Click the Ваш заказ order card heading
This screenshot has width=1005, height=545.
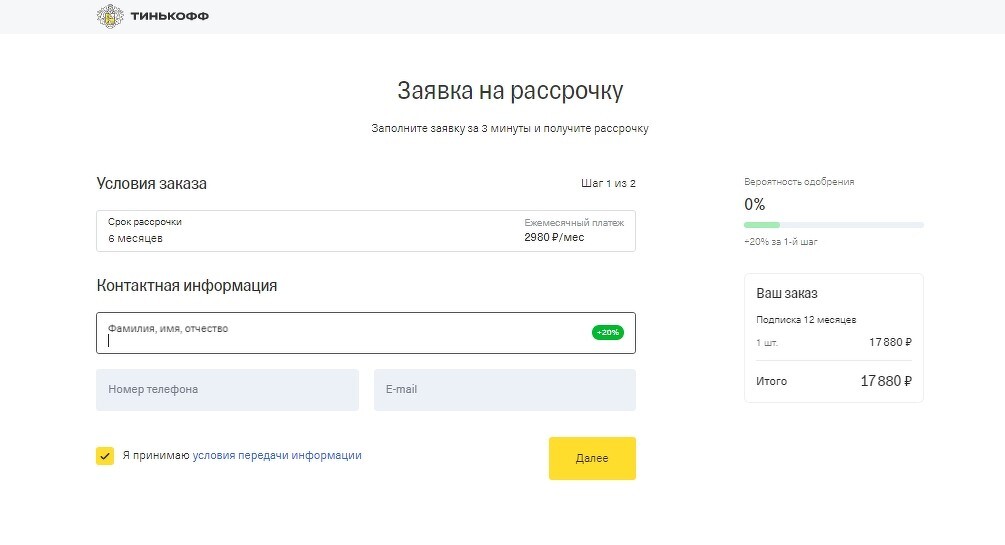click(787, 294)
